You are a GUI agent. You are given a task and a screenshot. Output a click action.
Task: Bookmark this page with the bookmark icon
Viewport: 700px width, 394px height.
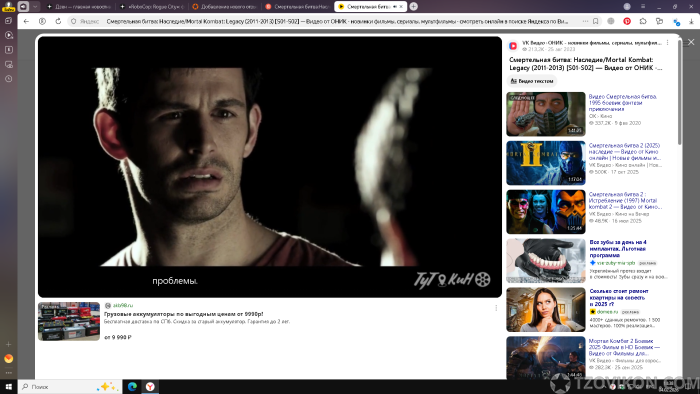tap(596, 21)
